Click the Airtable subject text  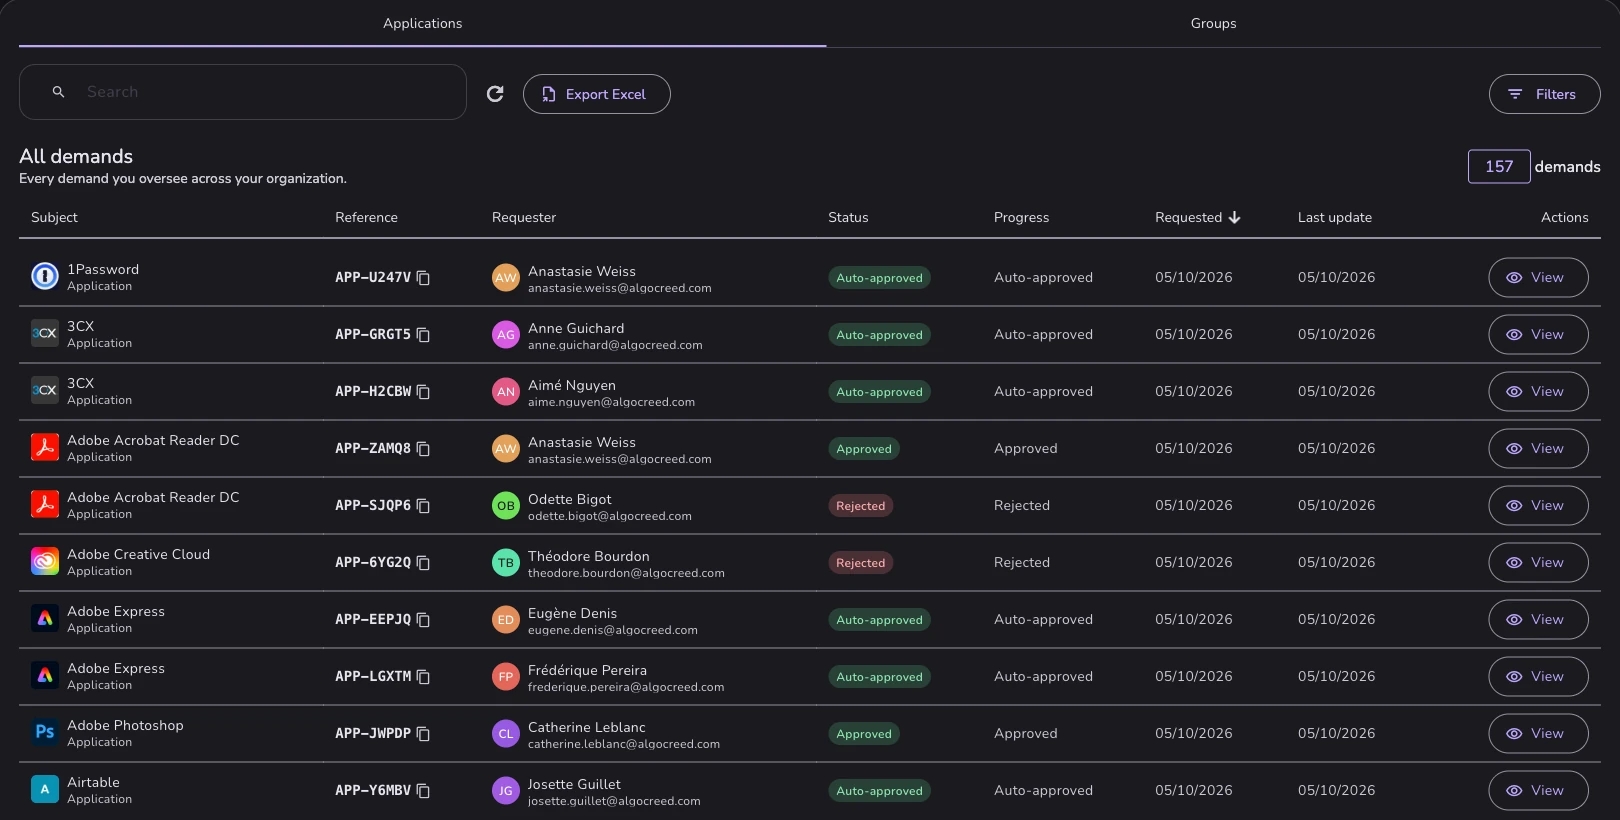click(x=93, y=782)
